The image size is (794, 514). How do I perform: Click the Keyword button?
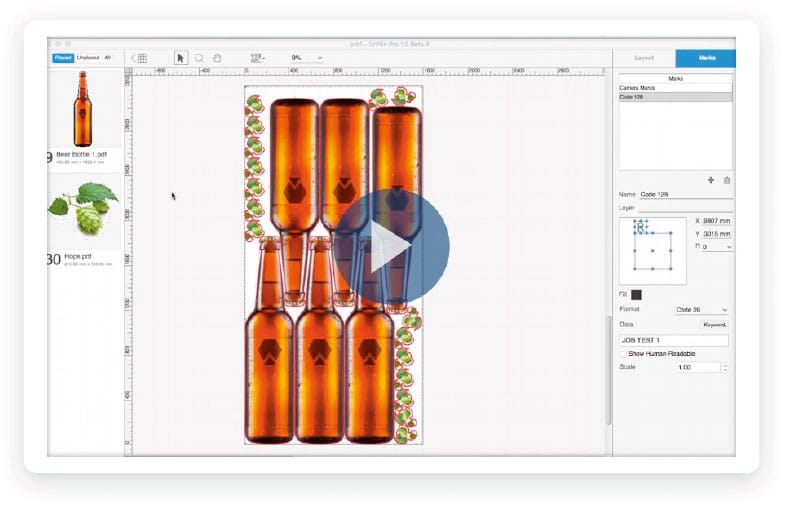(x=714, y=325)
